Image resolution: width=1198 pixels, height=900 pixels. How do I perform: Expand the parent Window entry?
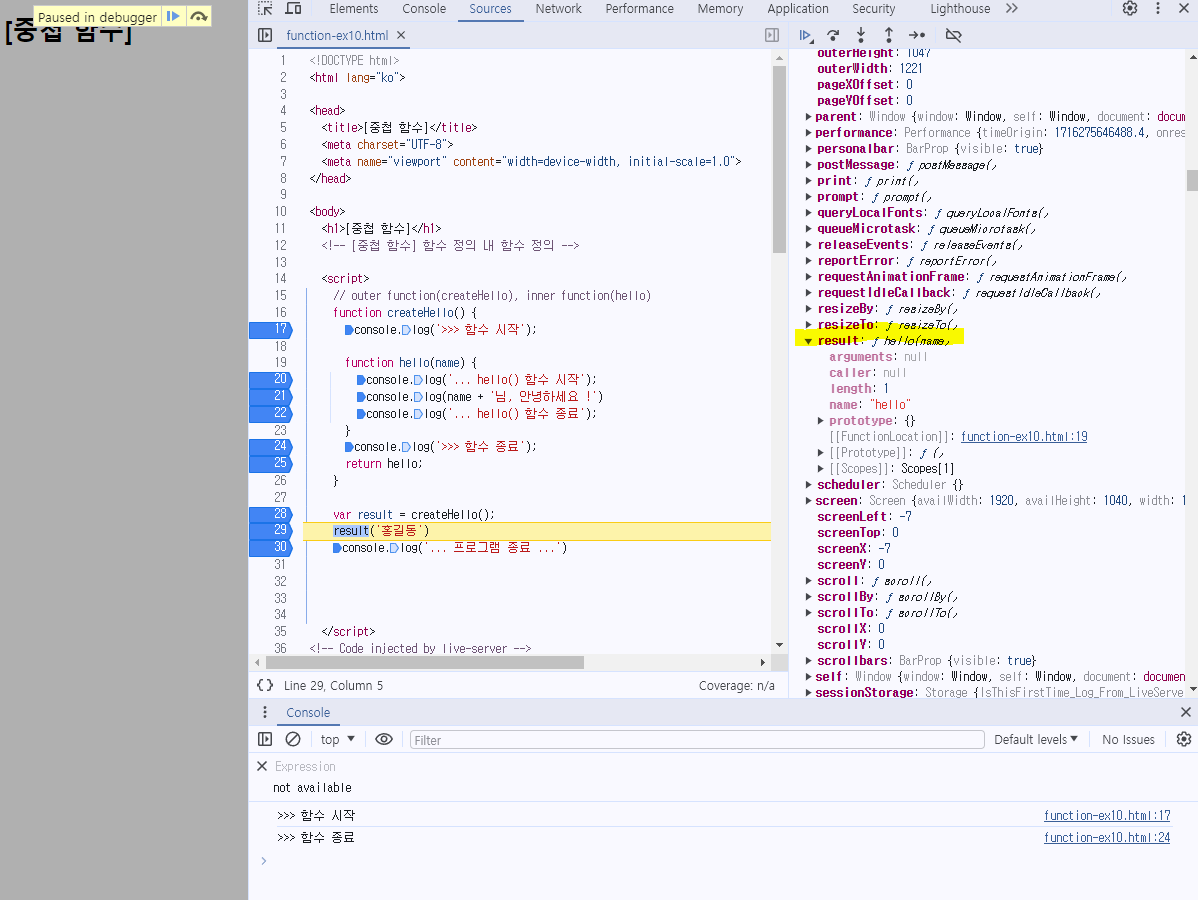(808, 117)
